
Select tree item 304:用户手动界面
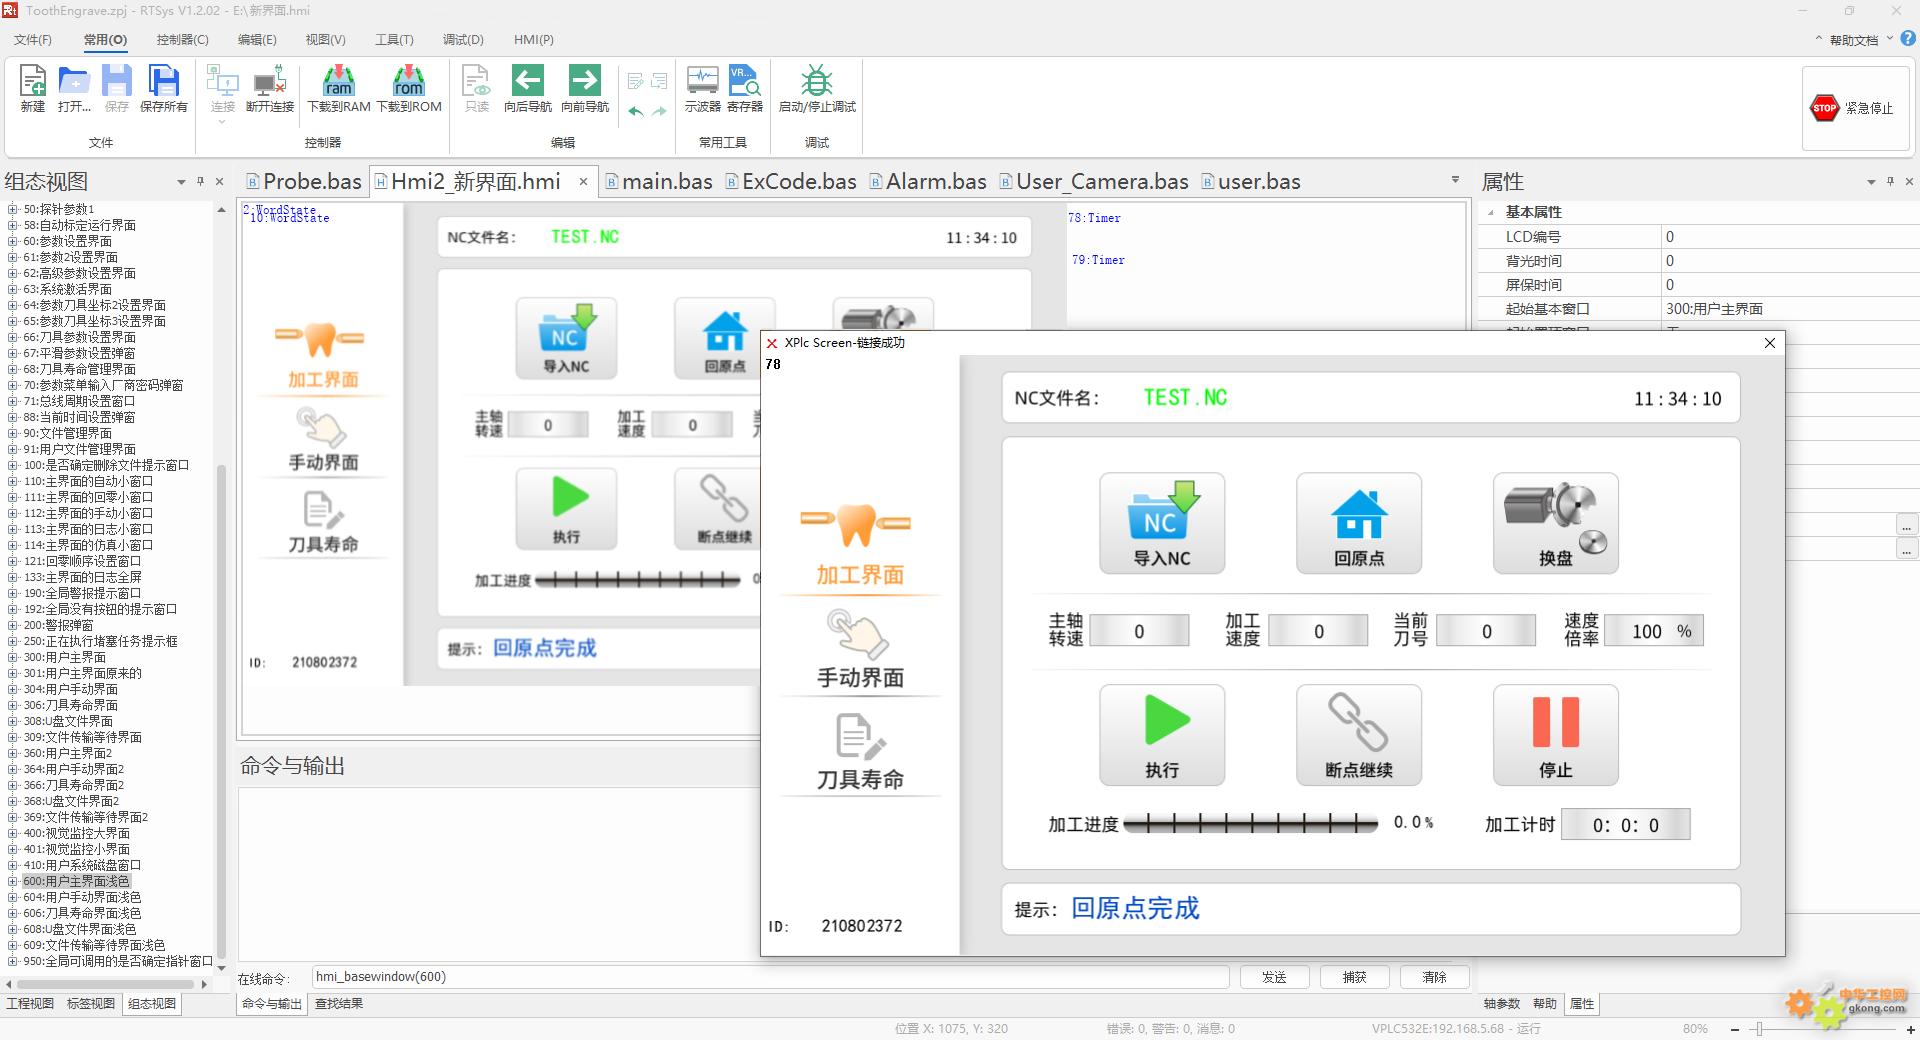[70, 689]
